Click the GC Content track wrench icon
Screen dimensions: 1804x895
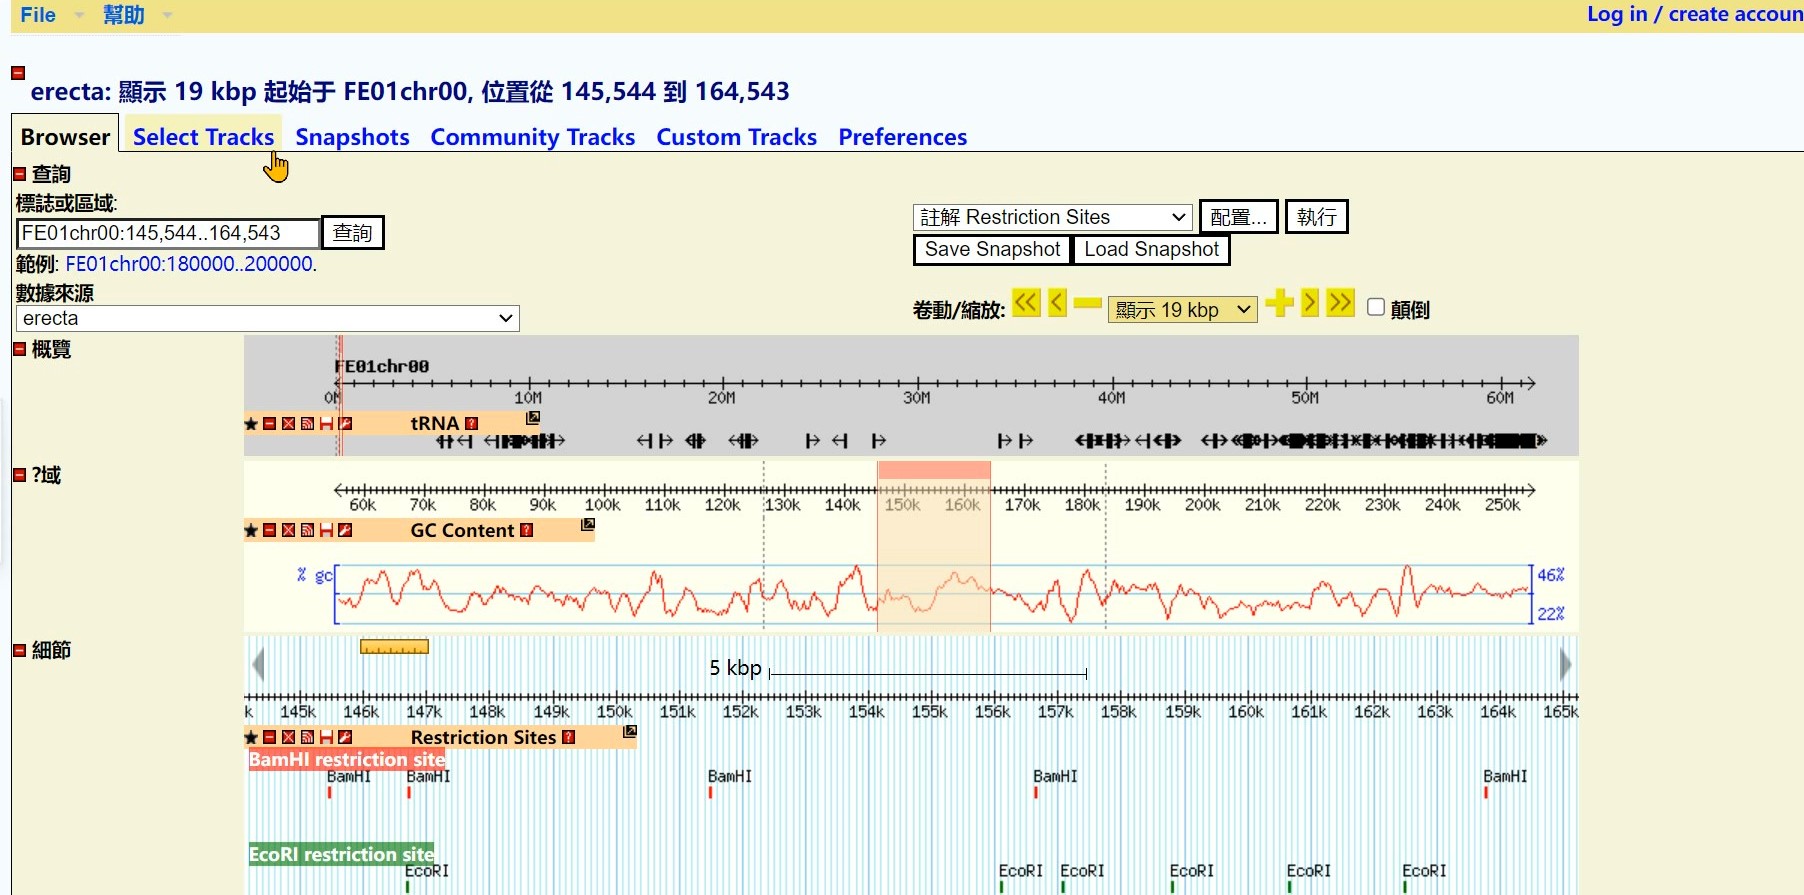345,531
